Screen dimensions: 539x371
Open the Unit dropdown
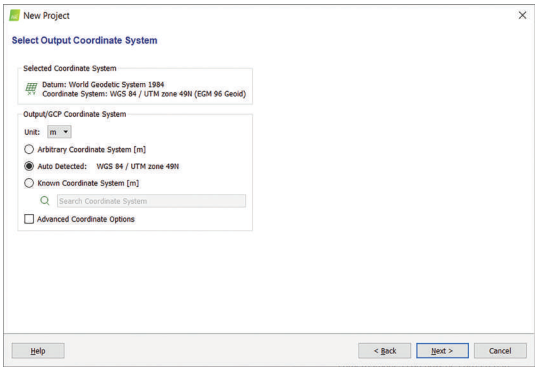pyautogui.click(x=59, y=132)
